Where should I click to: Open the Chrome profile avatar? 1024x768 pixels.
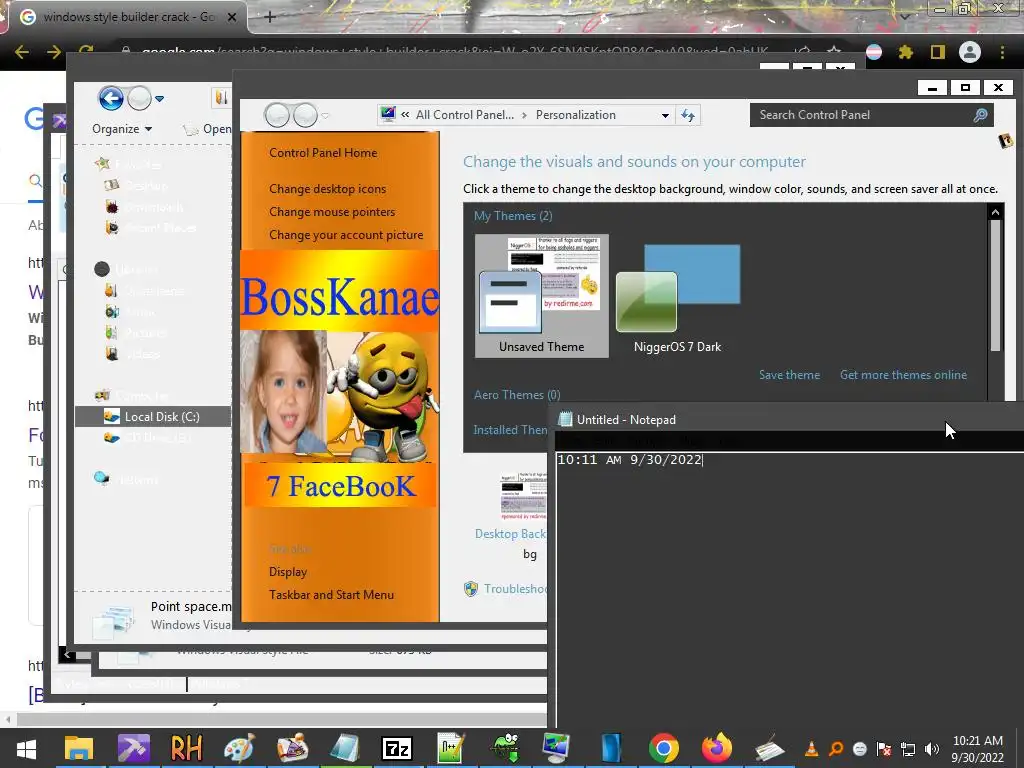[x=970, y=52]
